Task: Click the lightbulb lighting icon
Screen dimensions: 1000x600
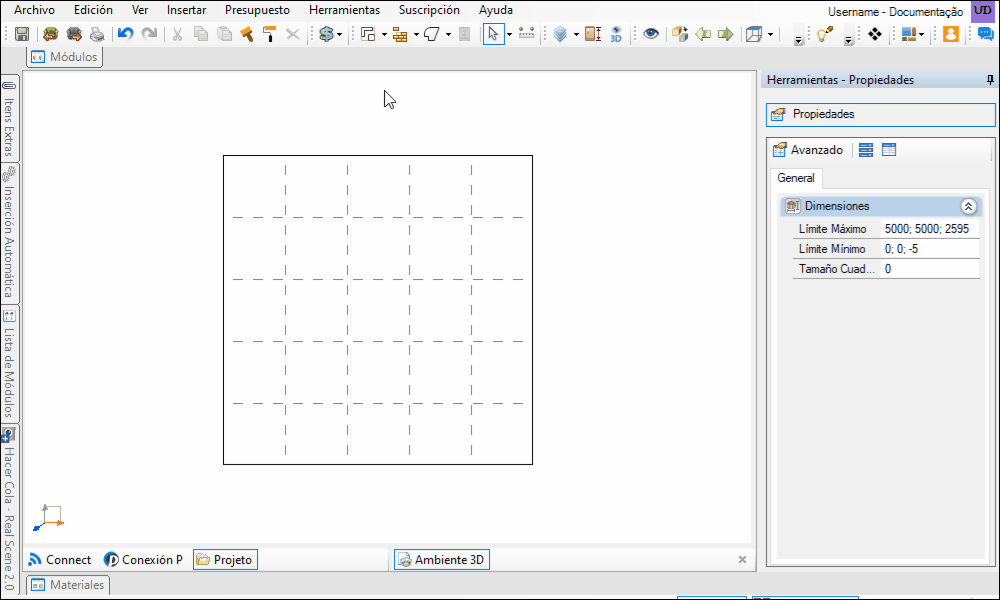Action: coord(825,34)
